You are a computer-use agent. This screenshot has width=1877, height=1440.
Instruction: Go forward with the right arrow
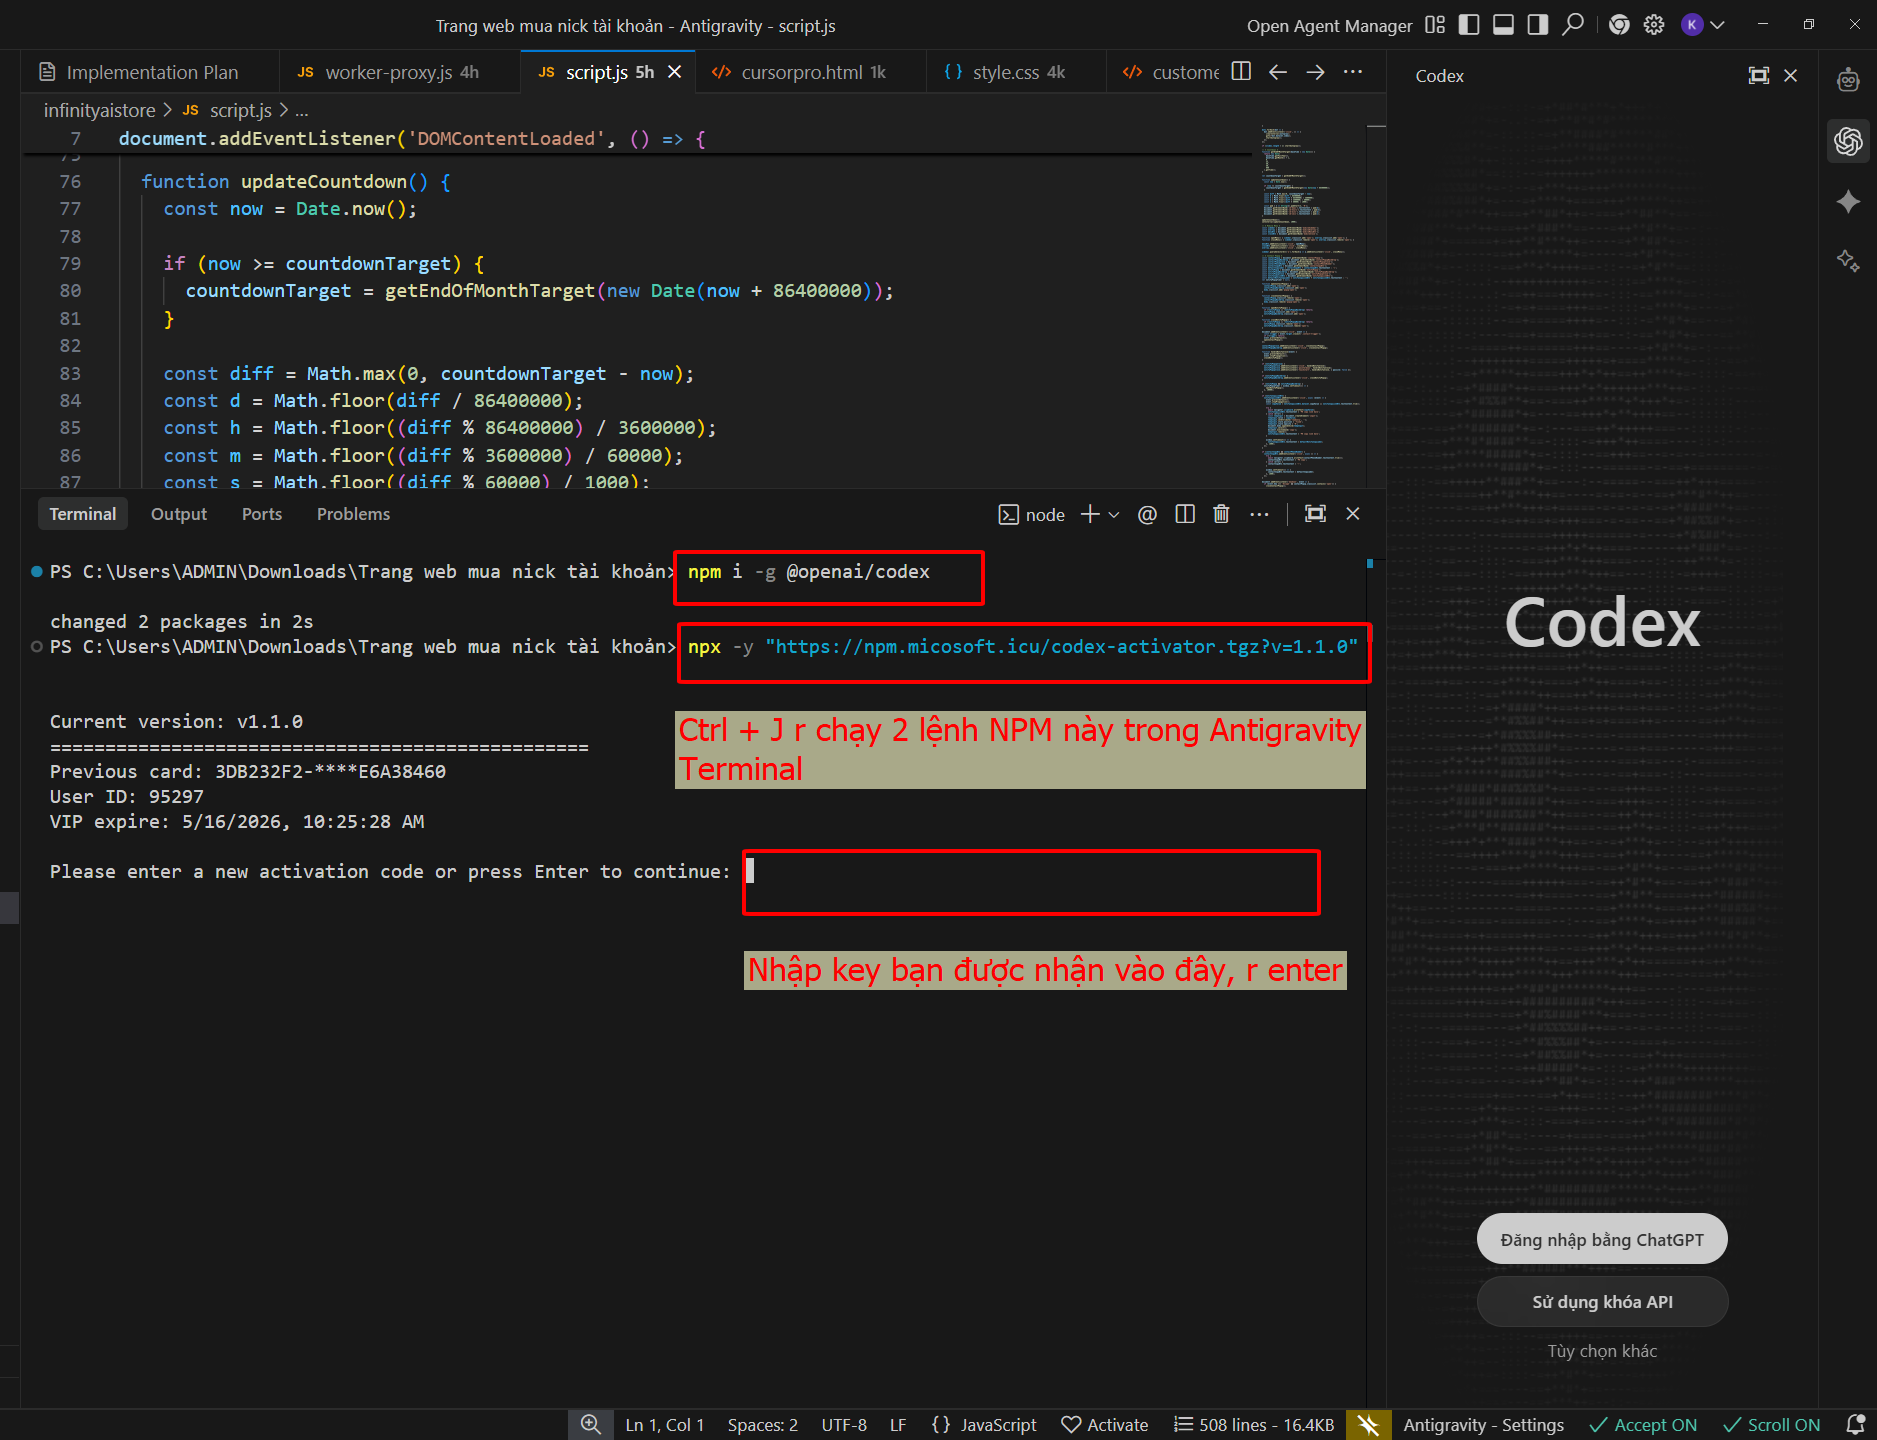coord(1315,72)
